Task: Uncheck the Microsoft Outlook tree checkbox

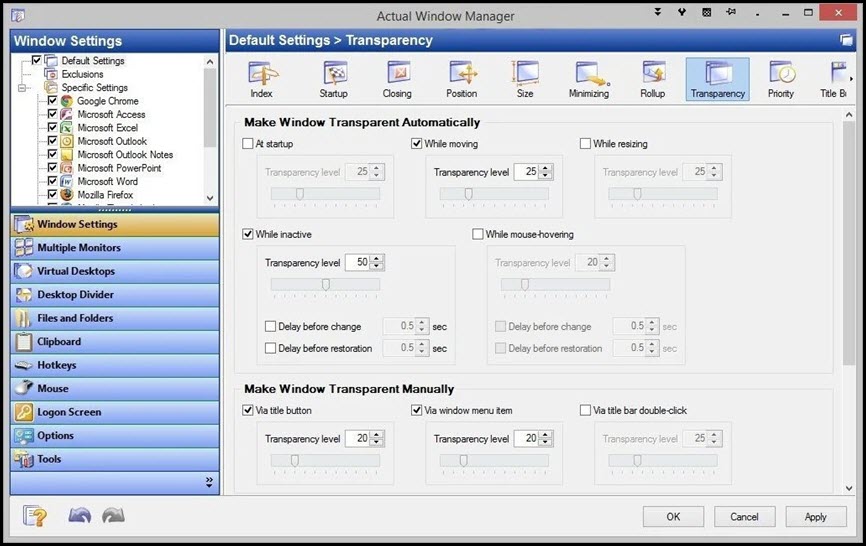Action: (x=52, y=141)
